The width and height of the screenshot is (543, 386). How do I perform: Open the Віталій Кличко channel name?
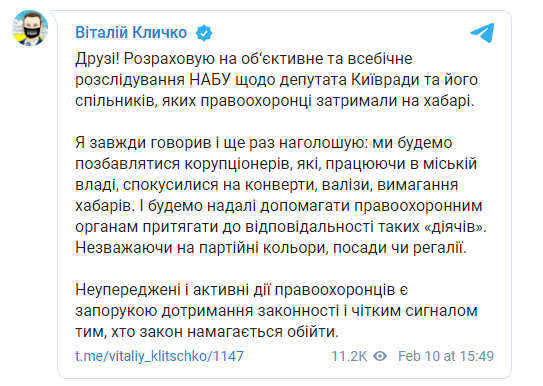[x=131, y=33]
